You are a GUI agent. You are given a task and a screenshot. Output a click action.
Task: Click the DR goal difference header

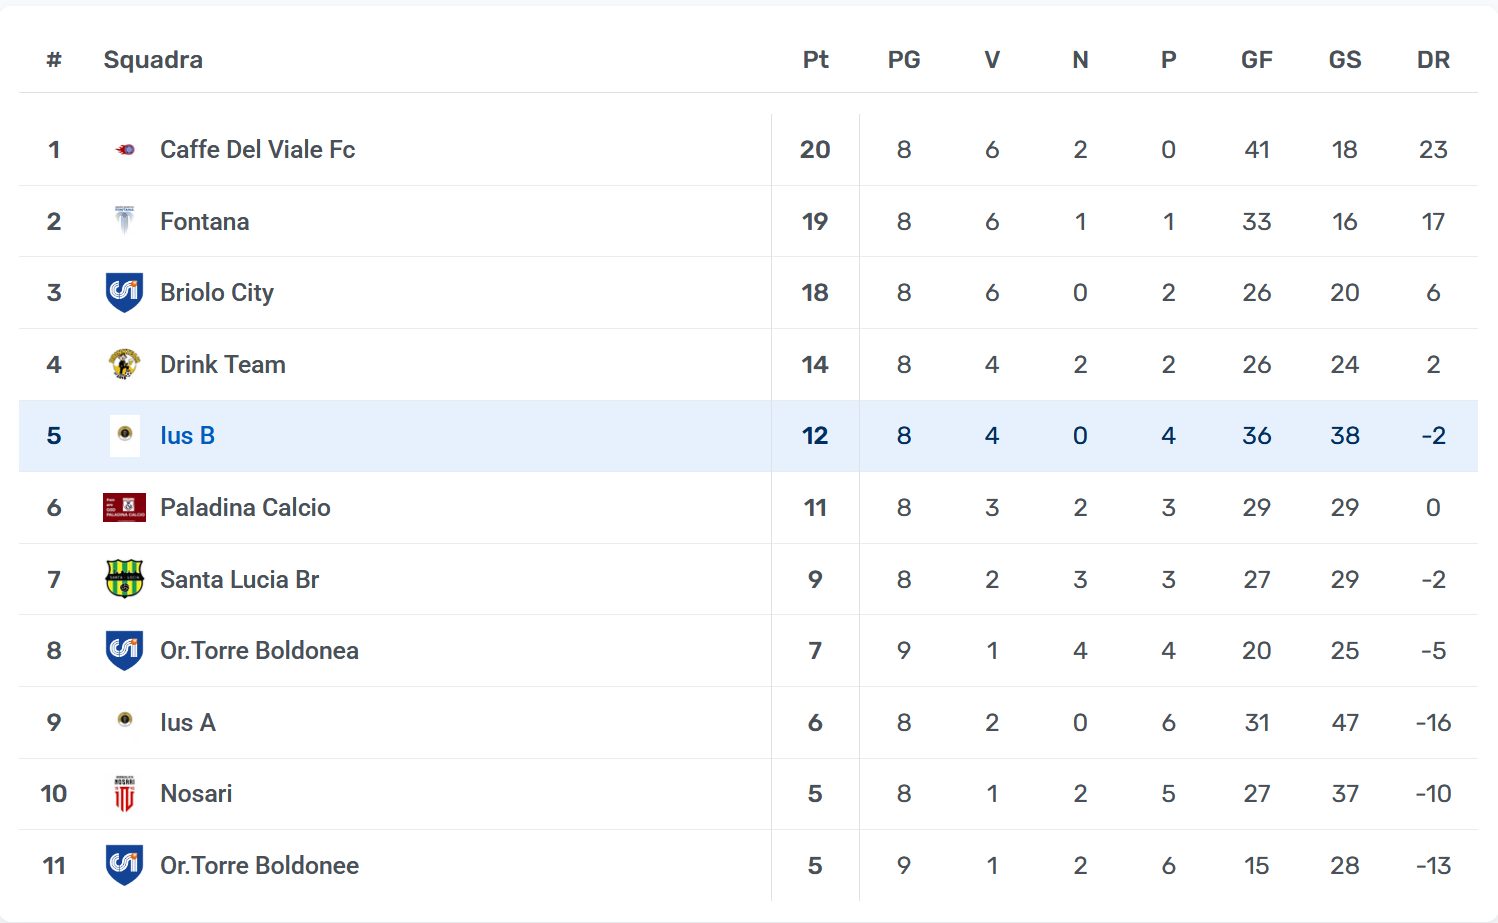(x=1433, y=60)
